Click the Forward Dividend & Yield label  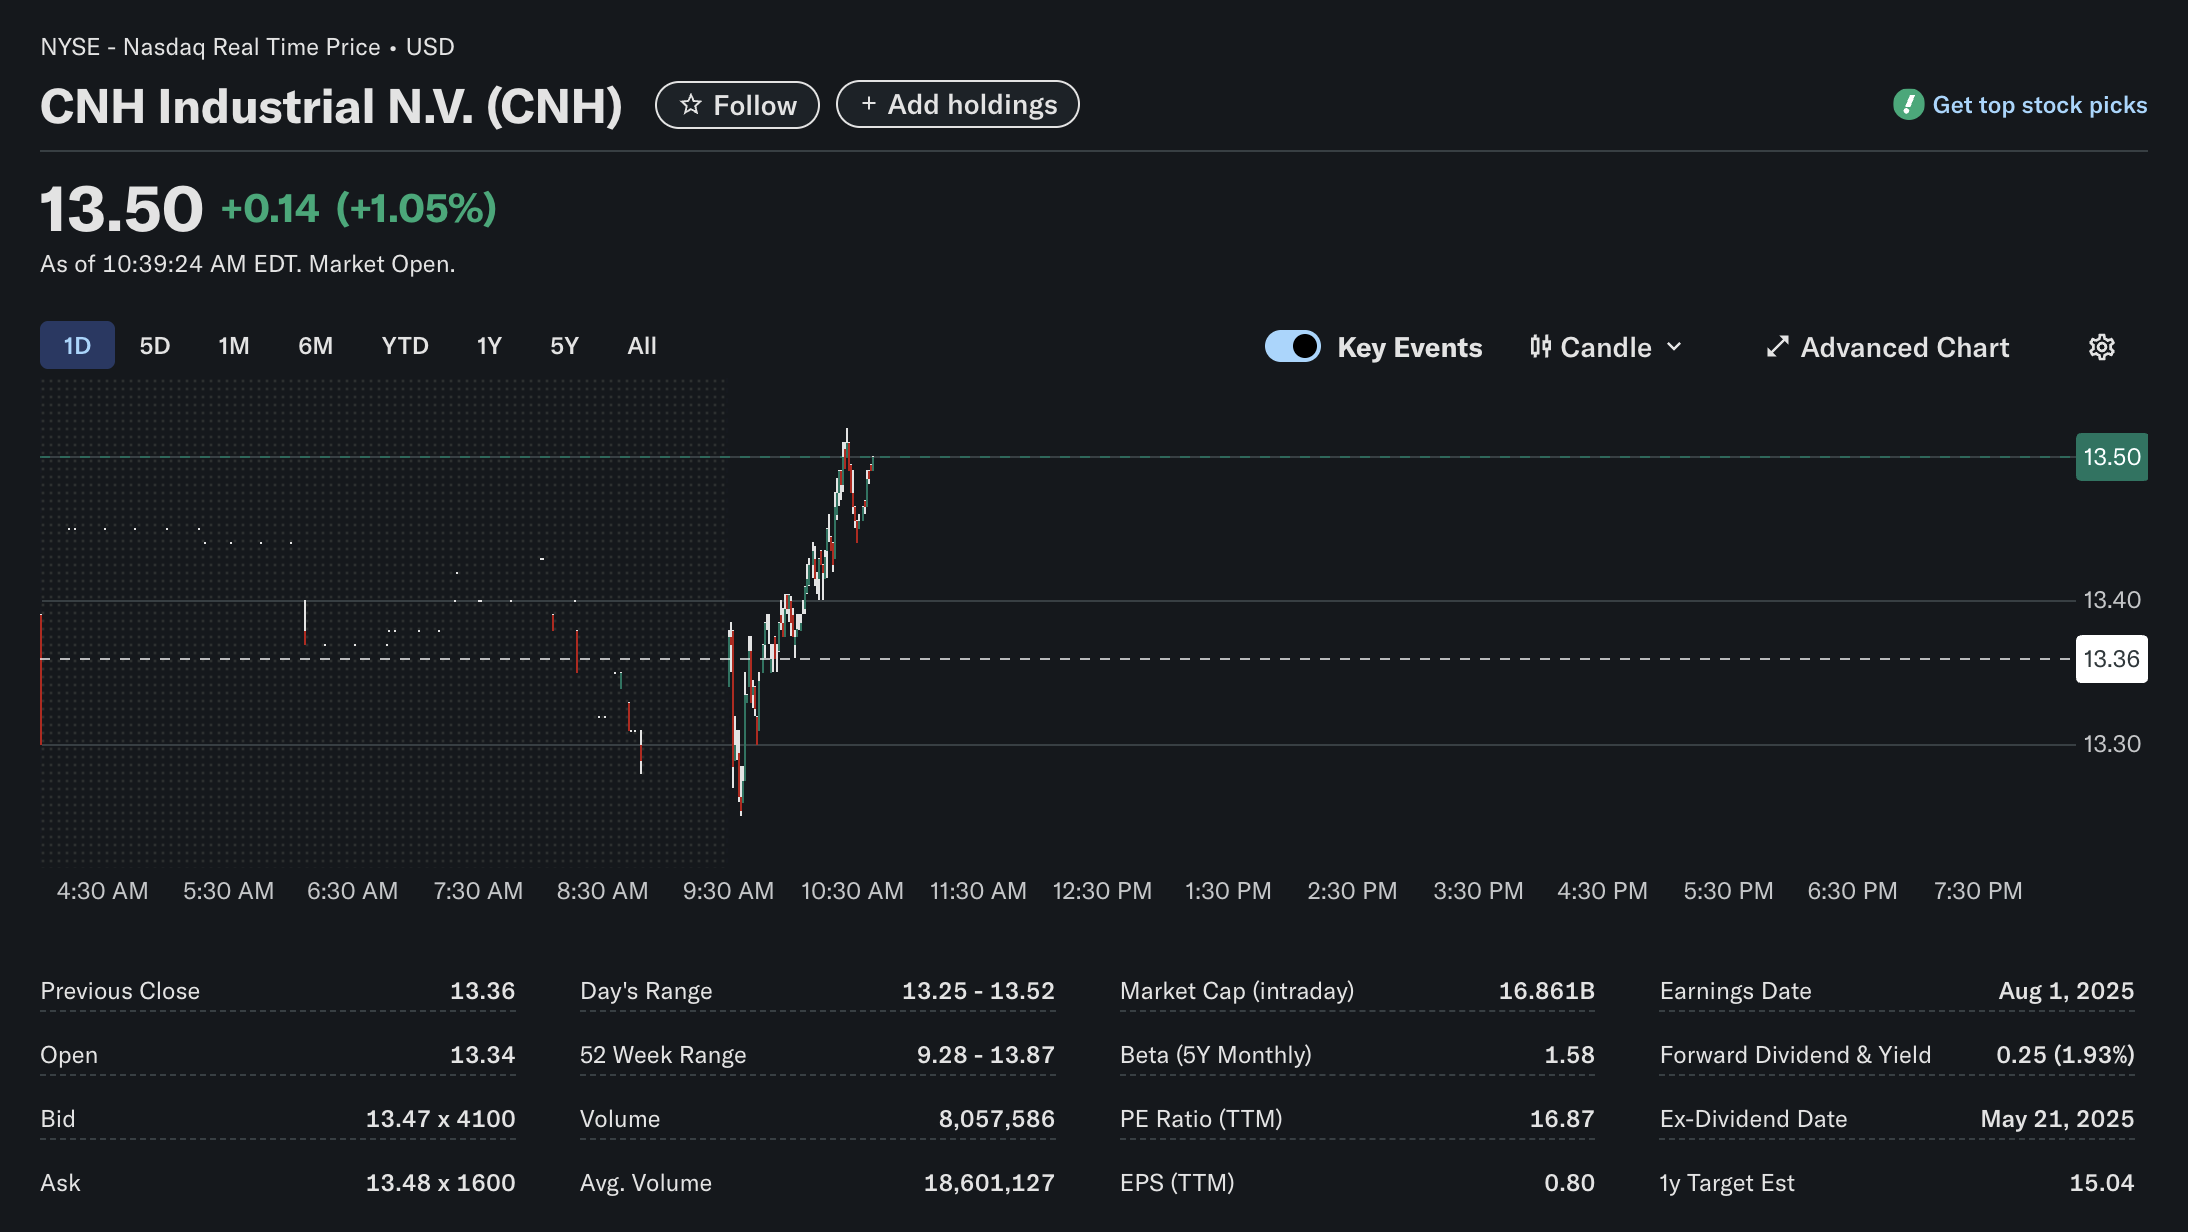[1795, 1055]
